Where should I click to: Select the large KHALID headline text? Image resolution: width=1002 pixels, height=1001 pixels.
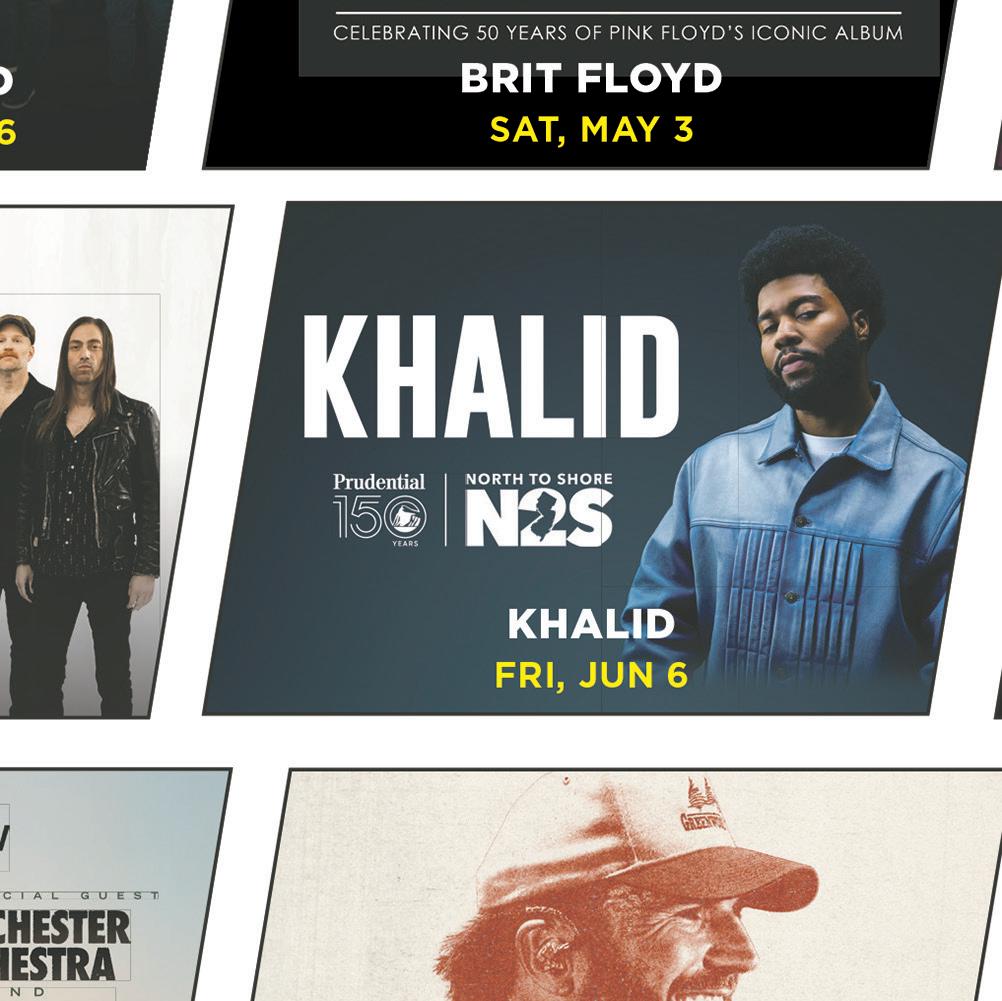[x=491, y=376]
